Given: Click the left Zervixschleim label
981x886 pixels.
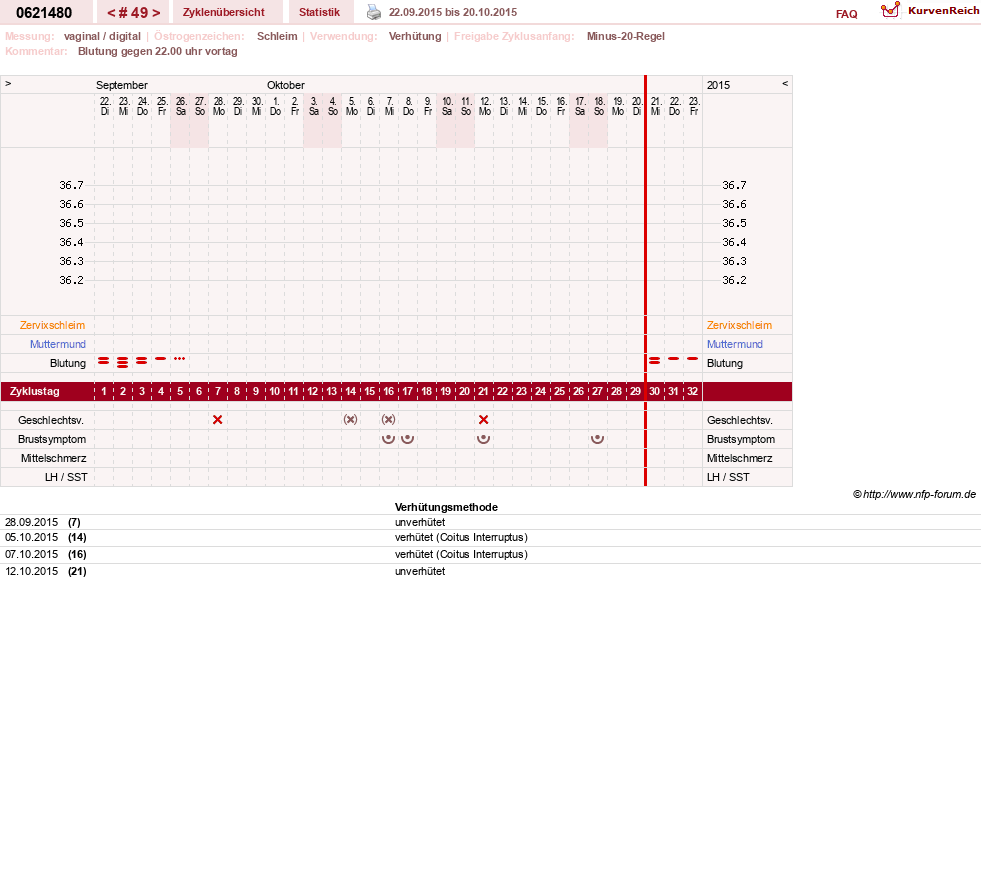Looking at the screenshot, I should click(53, 325).
